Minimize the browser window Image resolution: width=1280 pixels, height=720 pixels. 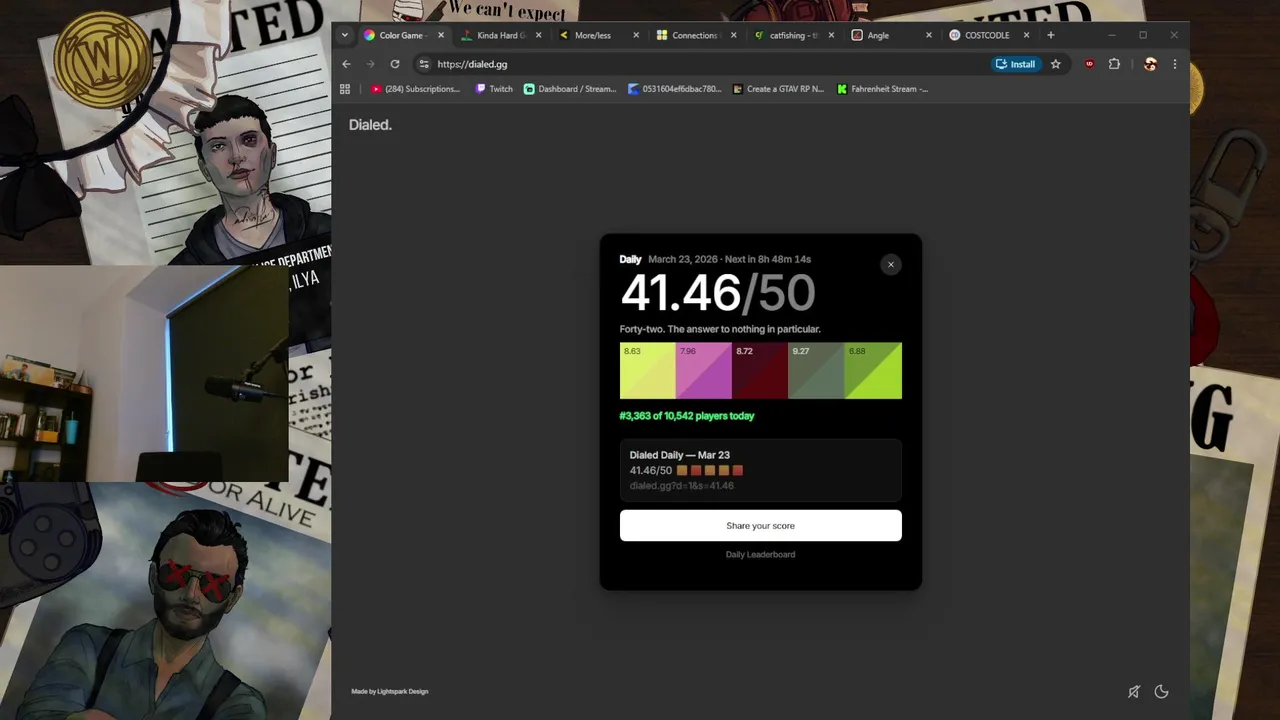[1112, 35]
